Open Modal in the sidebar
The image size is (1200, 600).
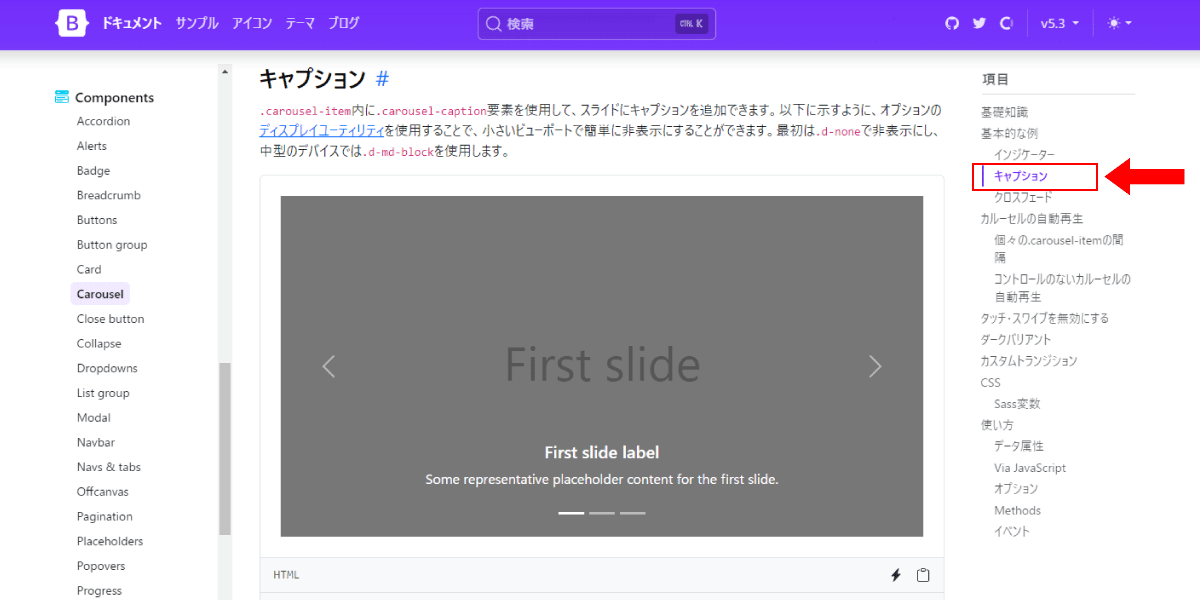pyautogui.click(x=94, y=418)
